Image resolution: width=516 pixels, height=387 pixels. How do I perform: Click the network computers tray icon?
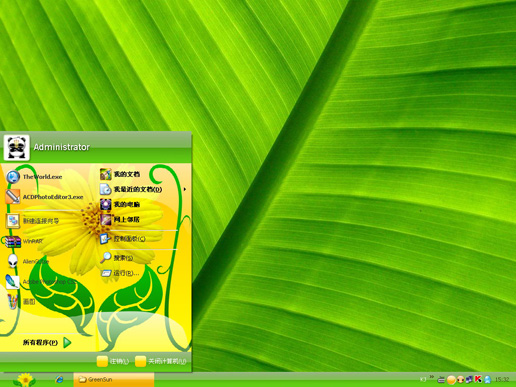click(x=469, y=379)
